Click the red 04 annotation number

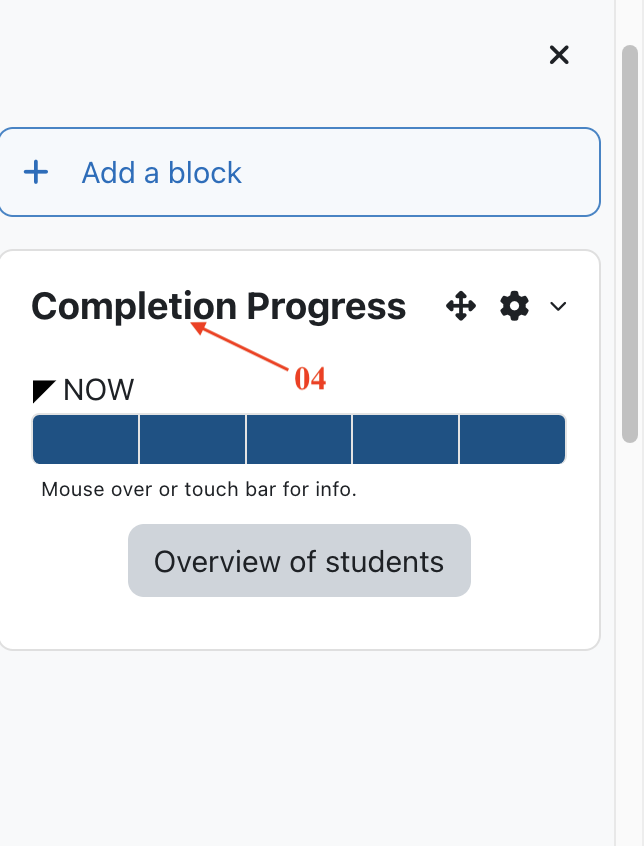pos(310,378)
